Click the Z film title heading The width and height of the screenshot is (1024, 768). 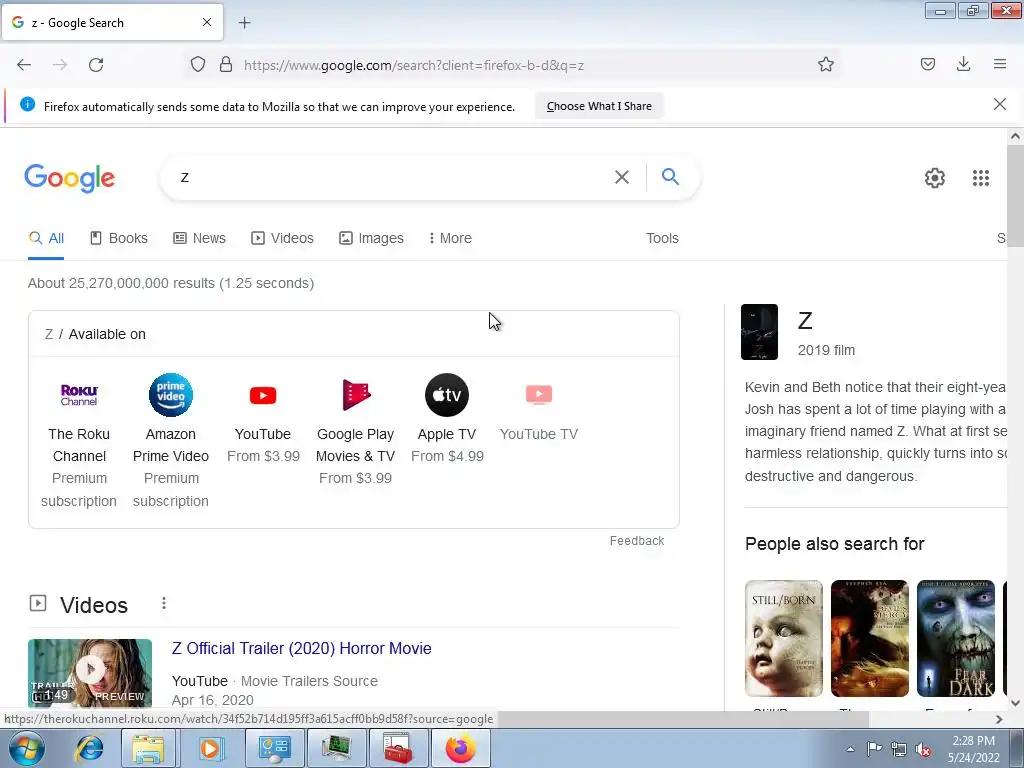[805, 321]
